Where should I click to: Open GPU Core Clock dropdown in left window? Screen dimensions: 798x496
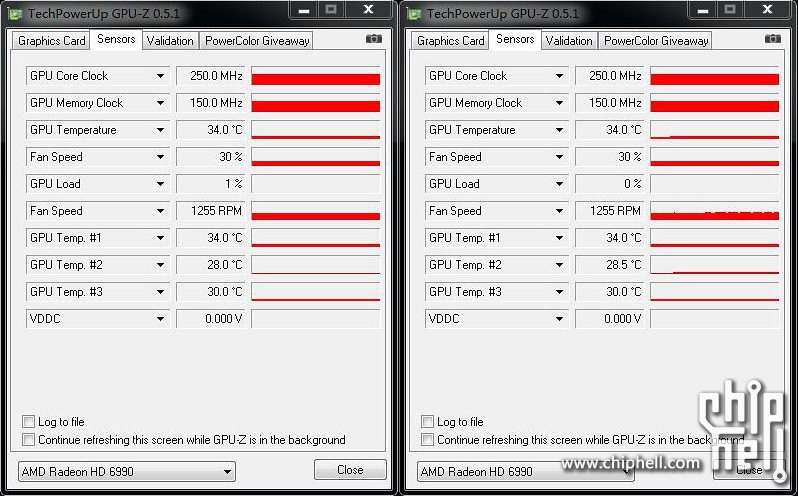pos(98,76)
